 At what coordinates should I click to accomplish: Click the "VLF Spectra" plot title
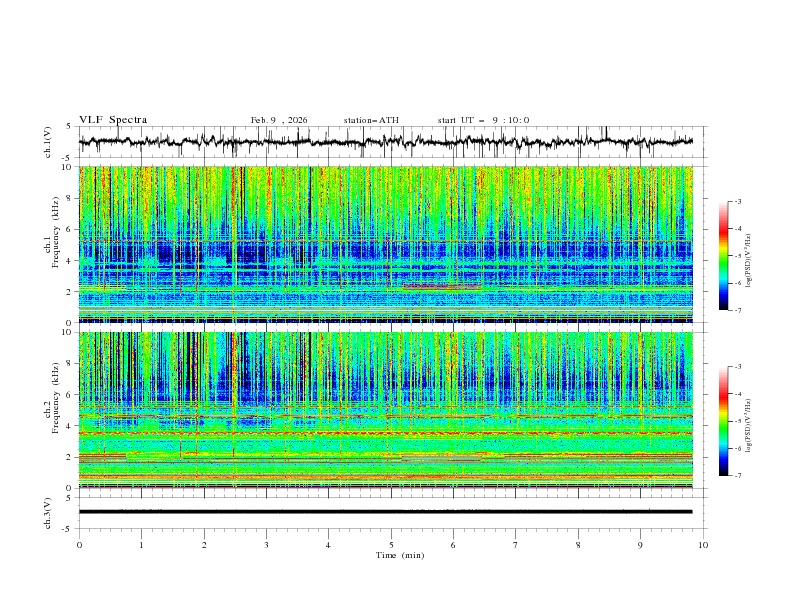pyautogui.click(x=113, y=120)
